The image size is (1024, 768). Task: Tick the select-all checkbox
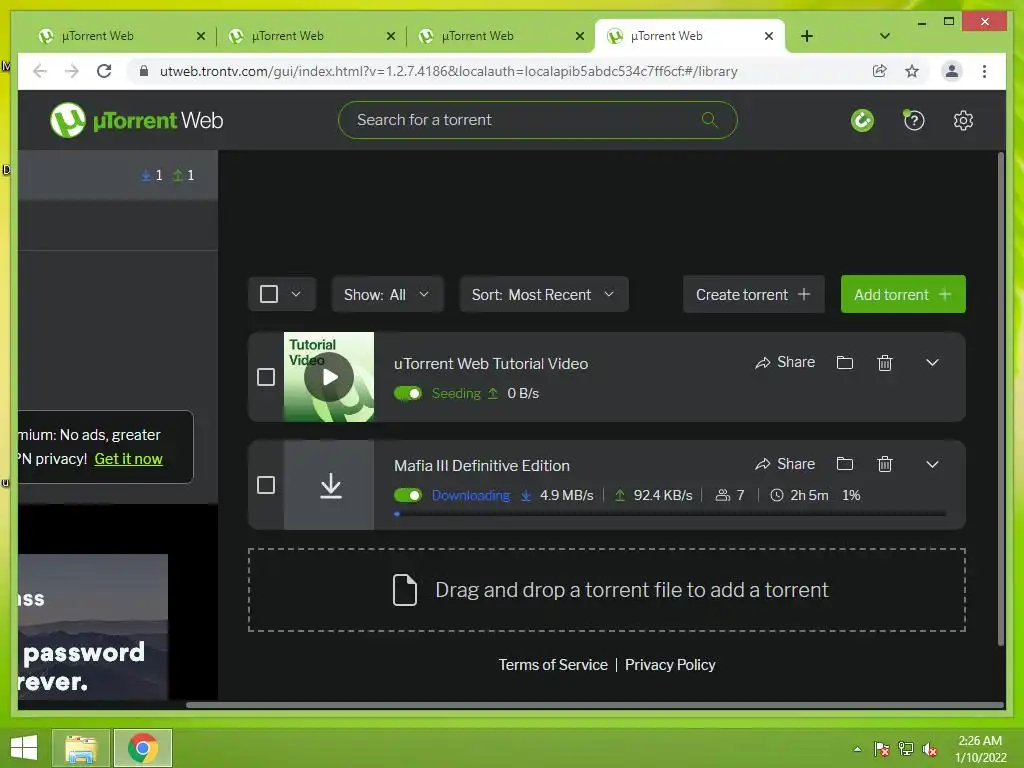tap(268, 294)
